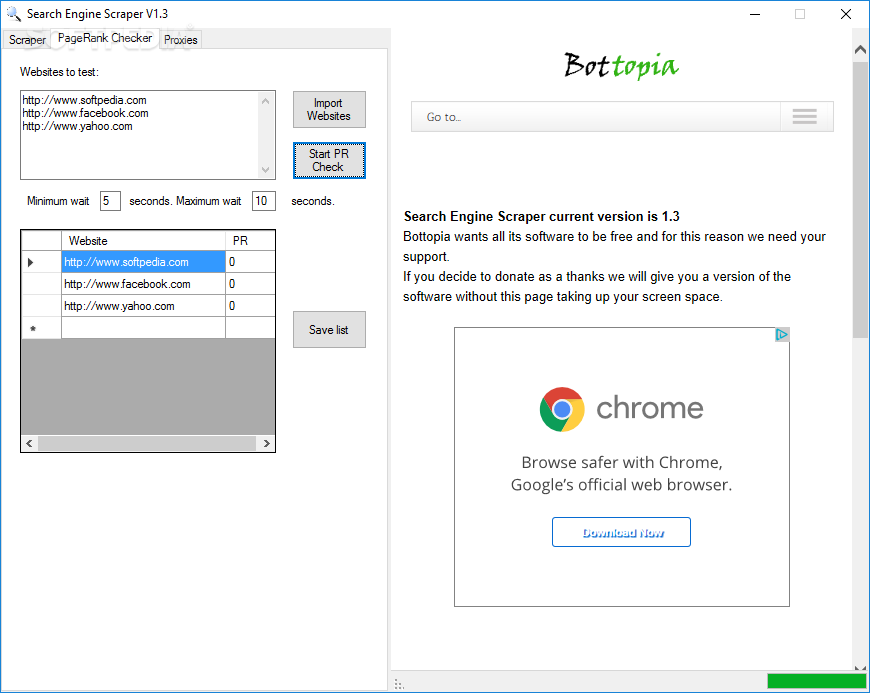The width and height of the screenshot is (870, 693).
Task: Select the PageRank Checker tab
Action: pos(105,38)
